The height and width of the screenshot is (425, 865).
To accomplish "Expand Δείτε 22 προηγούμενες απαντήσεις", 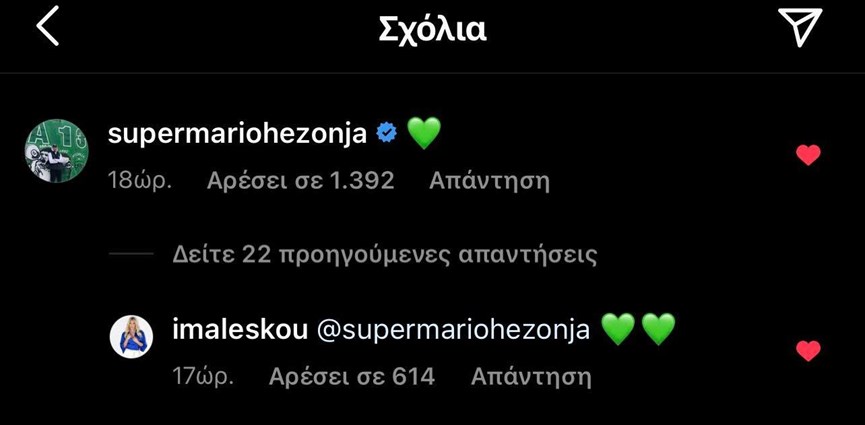I will click(385, 255).
